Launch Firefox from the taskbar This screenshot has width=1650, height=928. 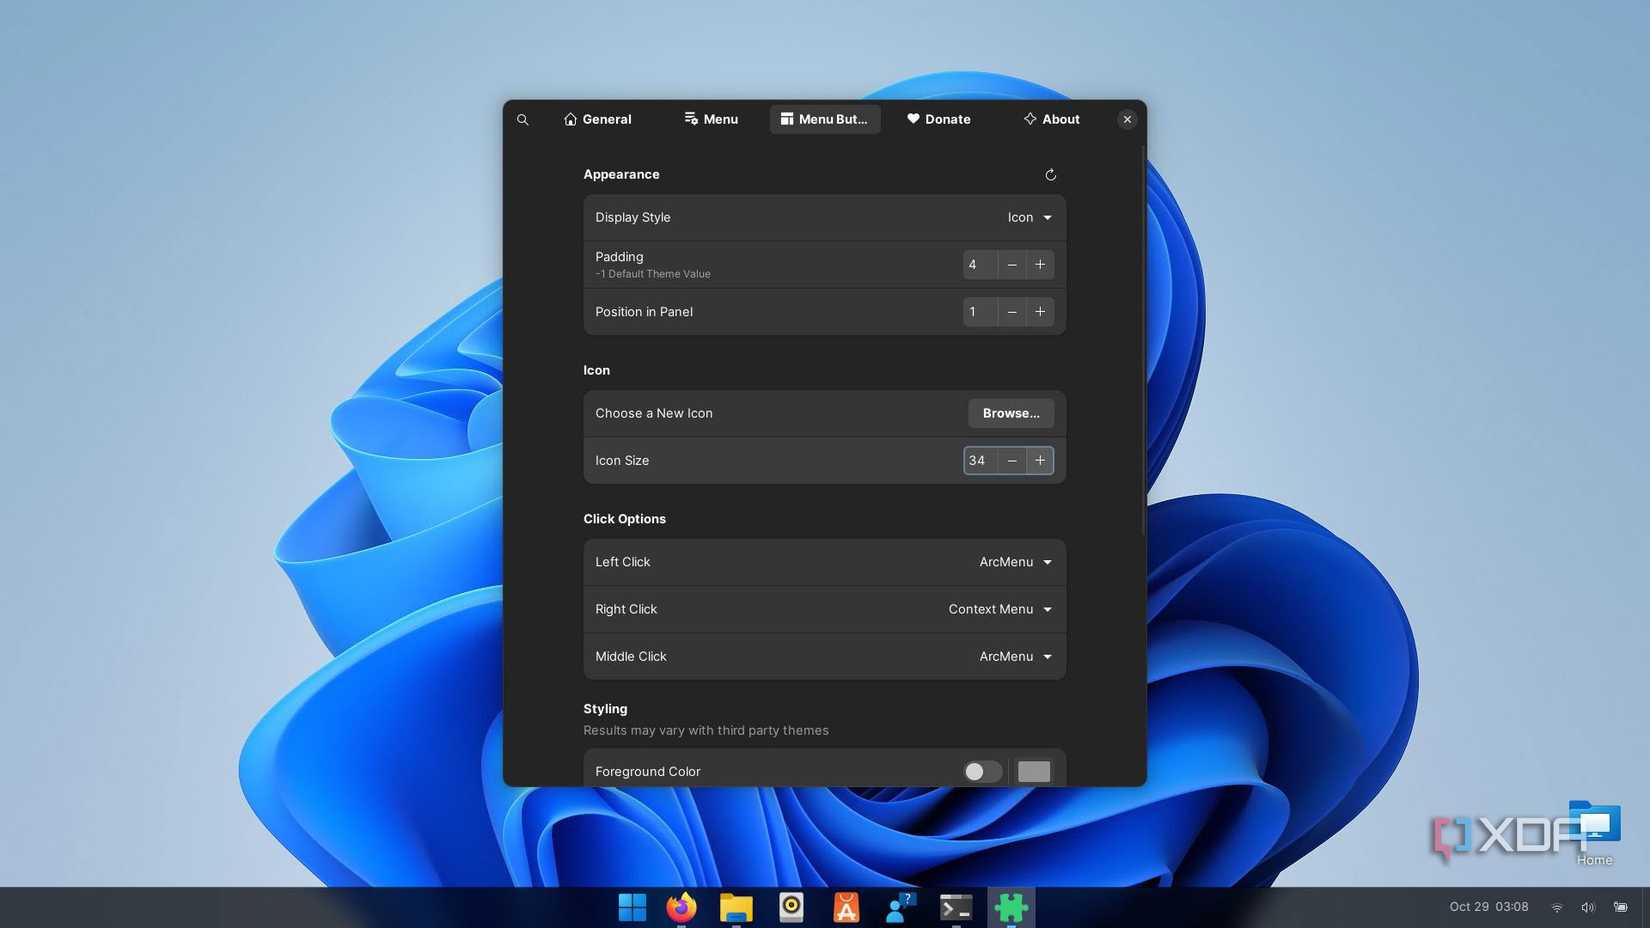pyautogui.click(x=680, y=907)
